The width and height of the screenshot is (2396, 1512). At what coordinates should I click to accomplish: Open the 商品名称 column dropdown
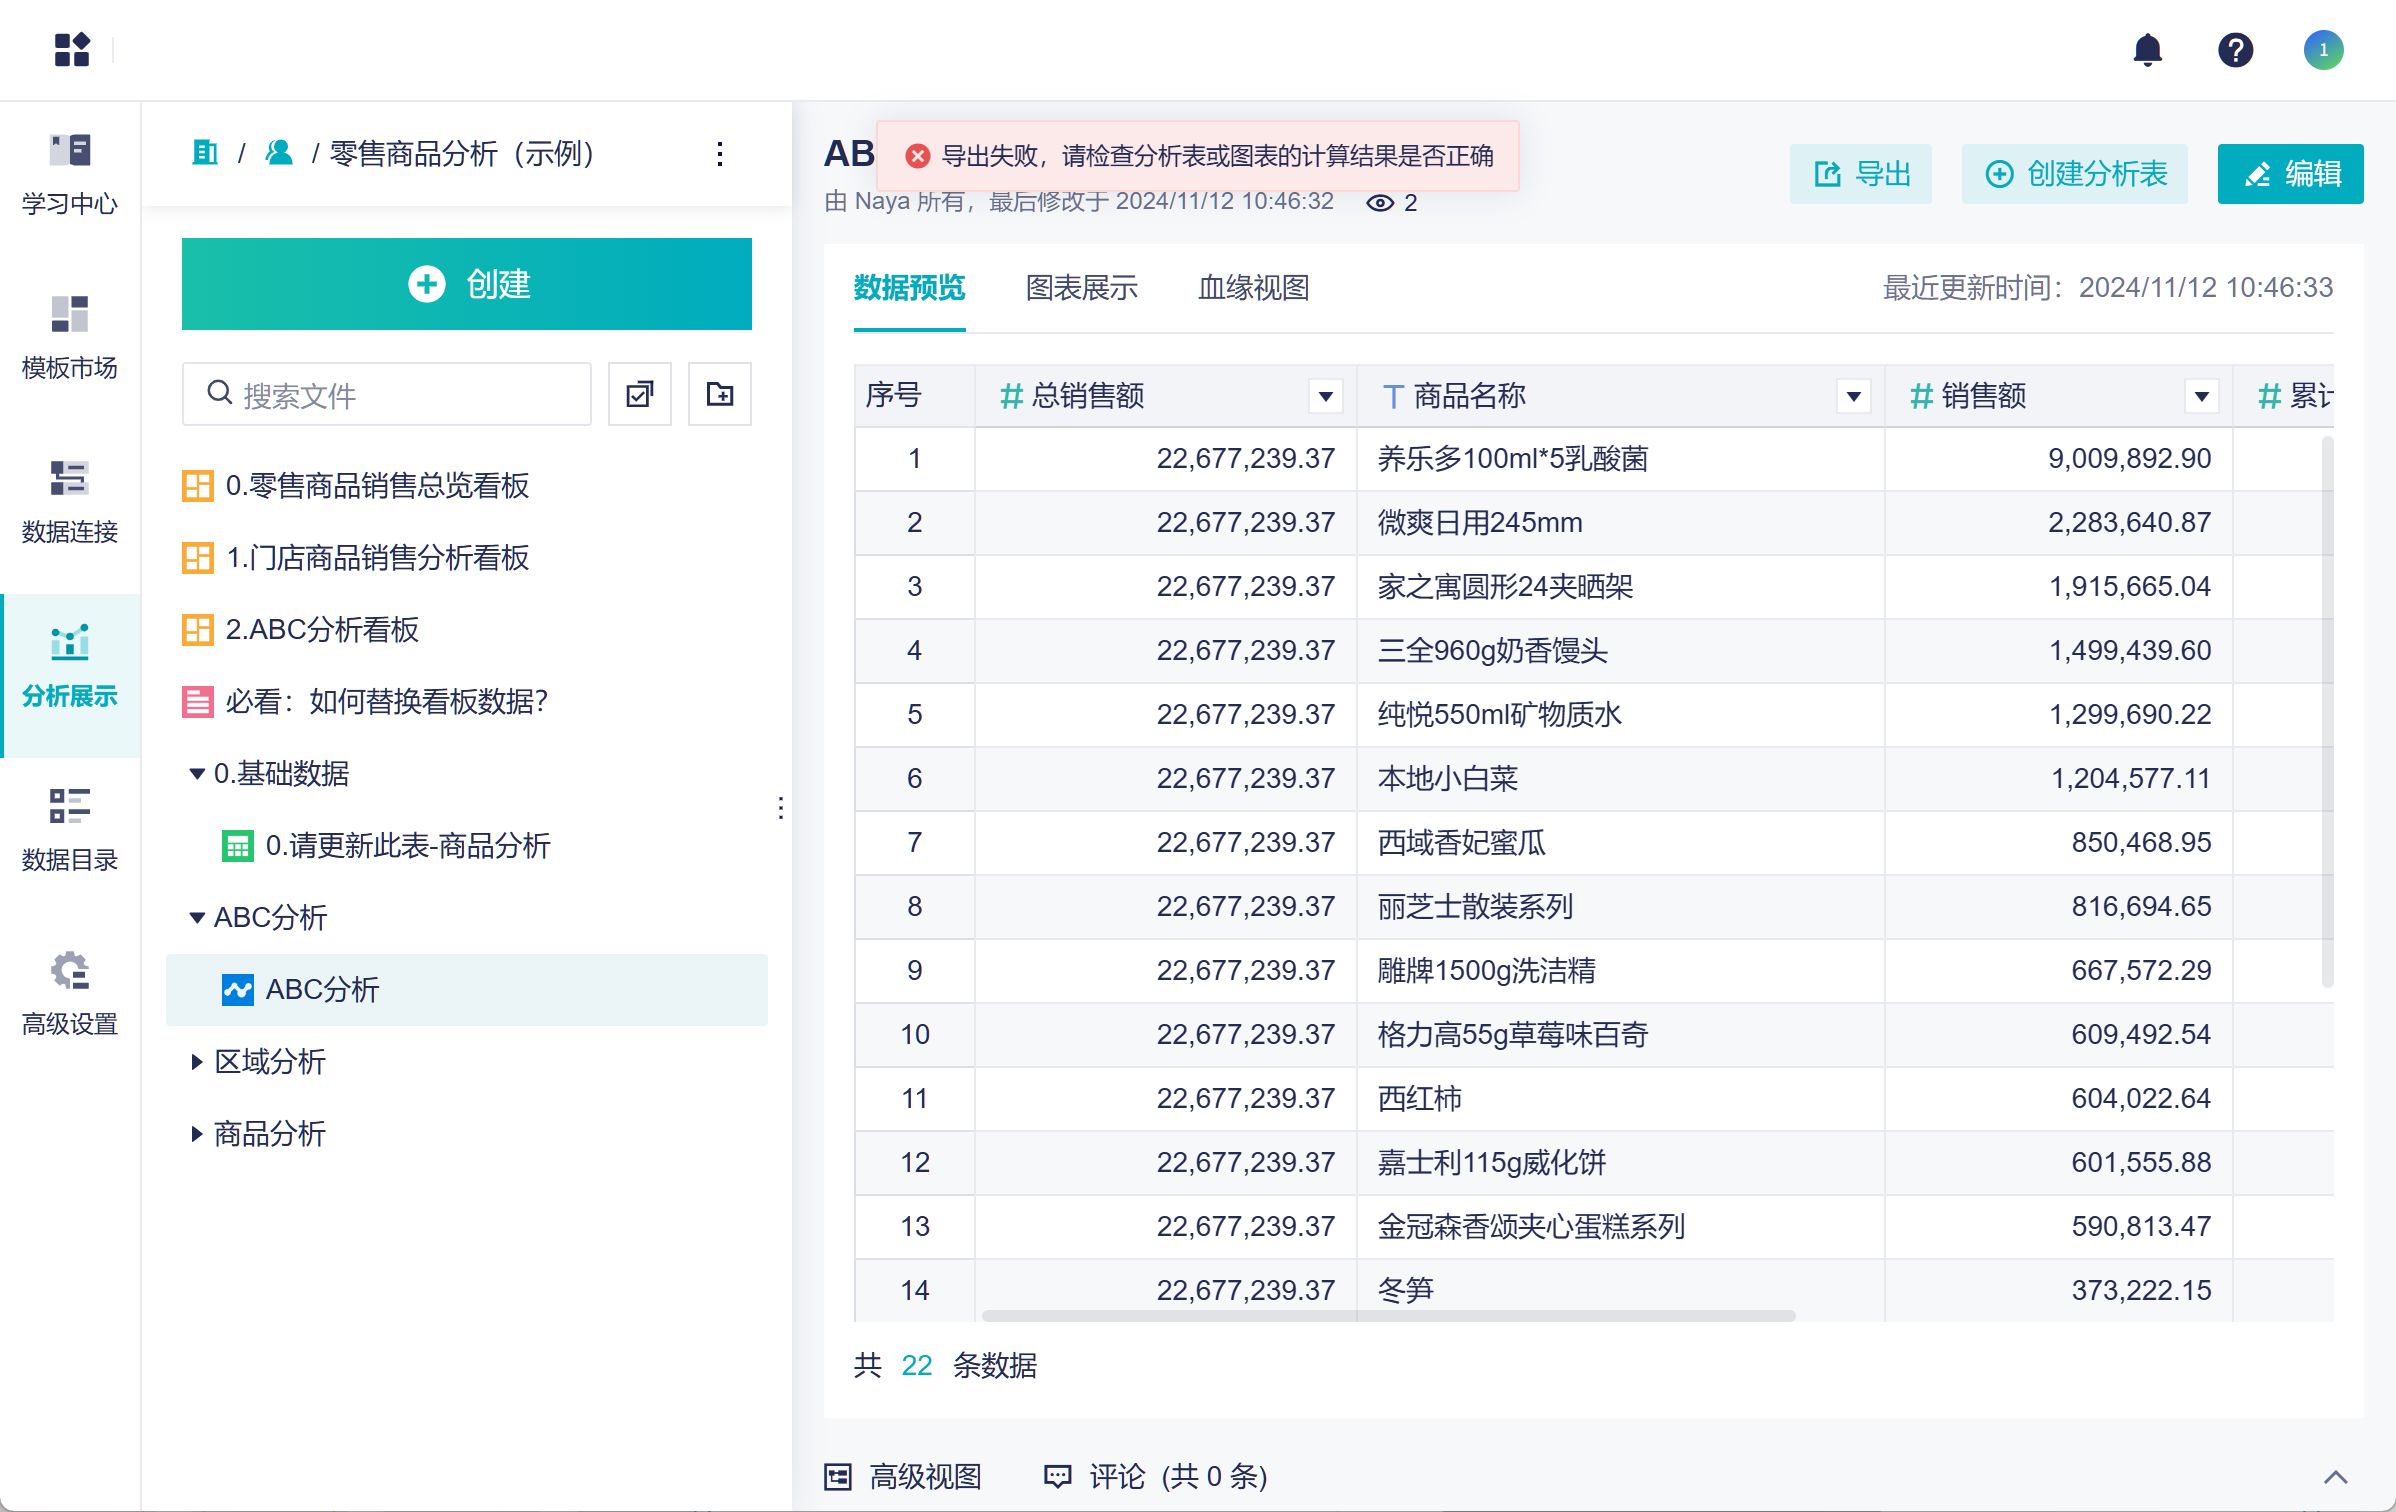click(x=1854, y=397)
